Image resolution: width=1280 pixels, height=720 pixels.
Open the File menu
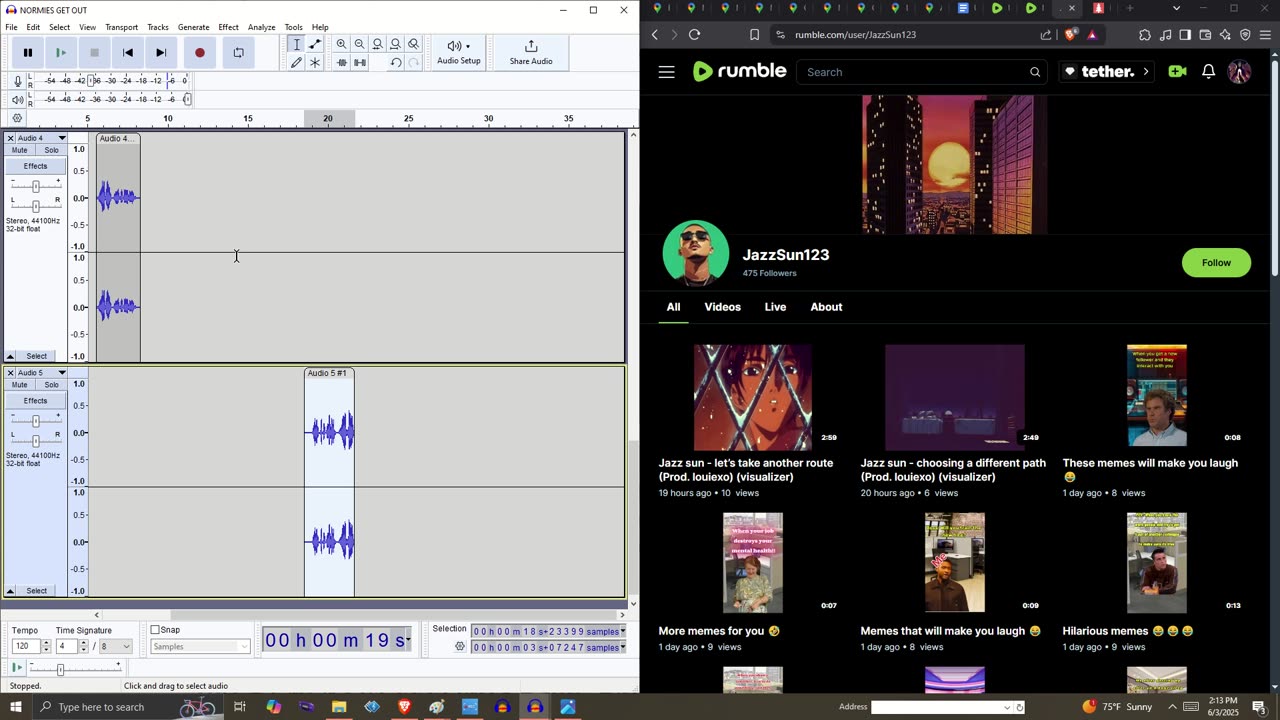(11, 27)
